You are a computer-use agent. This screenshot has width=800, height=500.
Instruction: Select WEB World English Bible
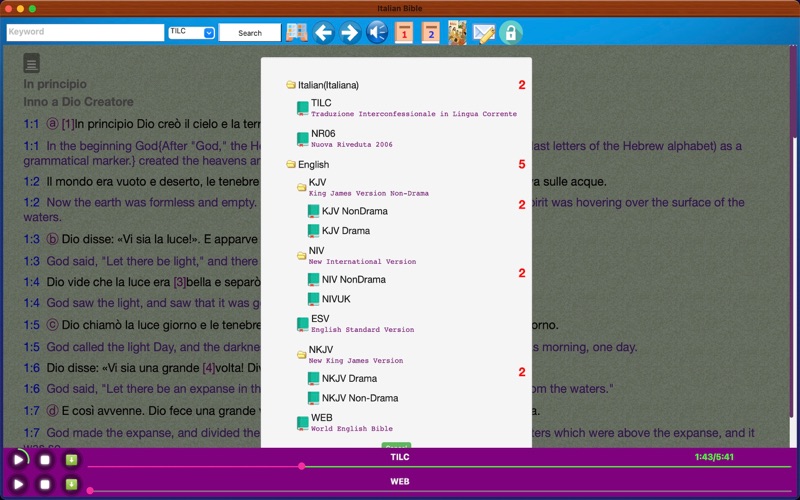345,422
